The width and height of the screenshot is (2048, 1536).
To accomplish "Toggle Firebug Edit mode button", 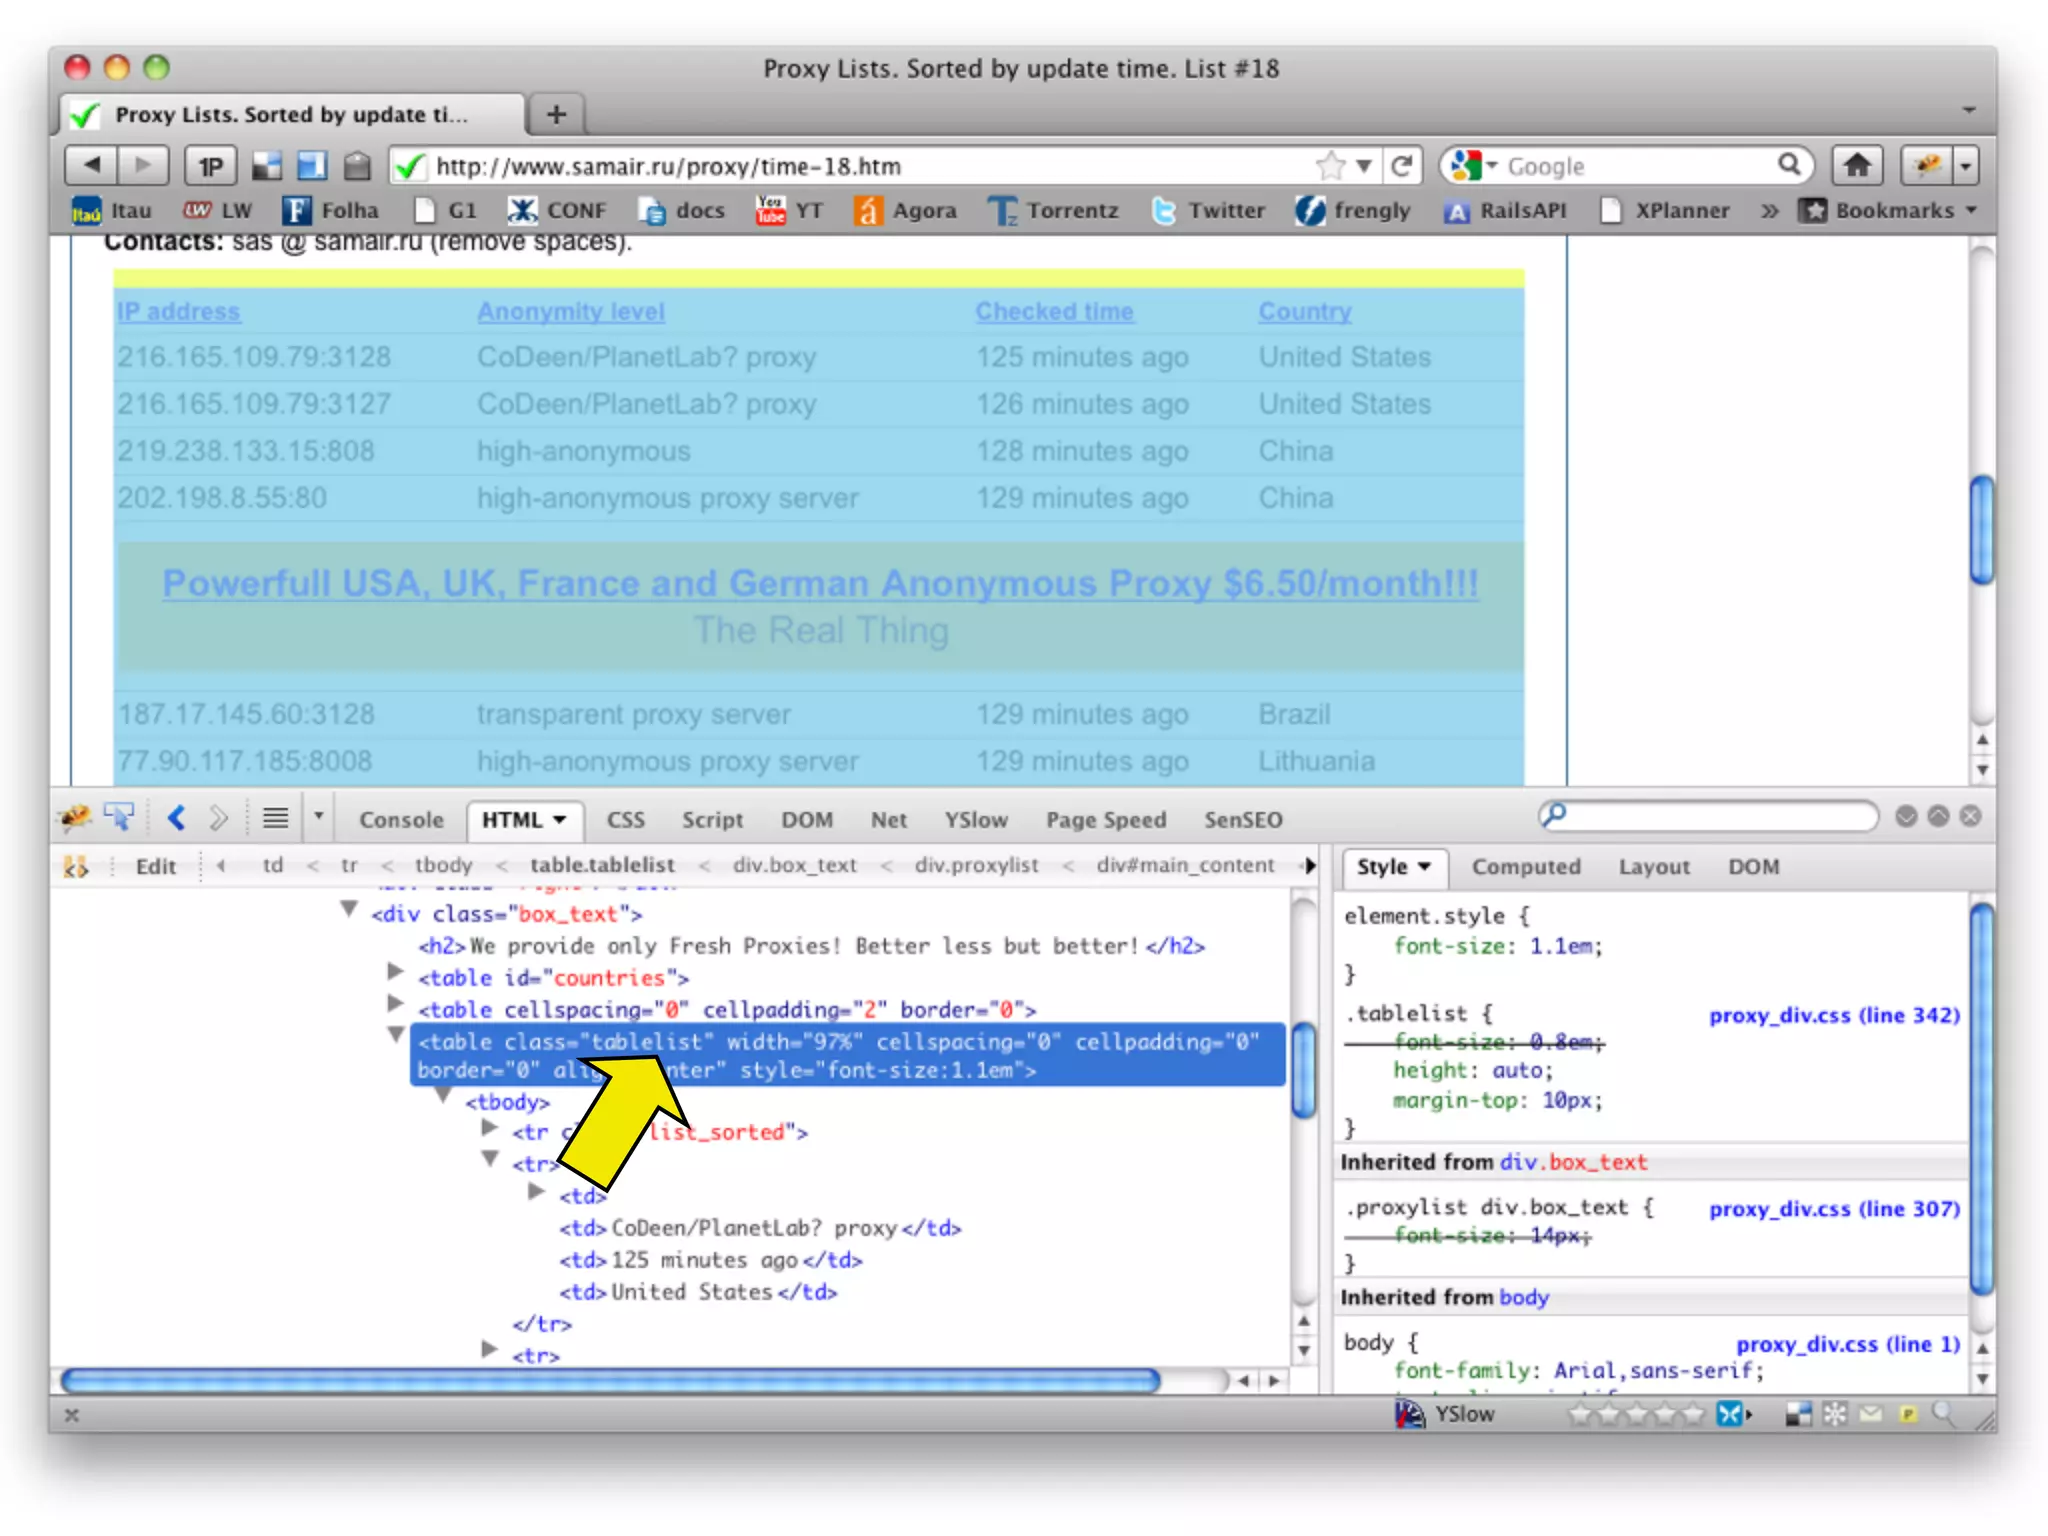I will pyautogui.click(x=155, y=866).
